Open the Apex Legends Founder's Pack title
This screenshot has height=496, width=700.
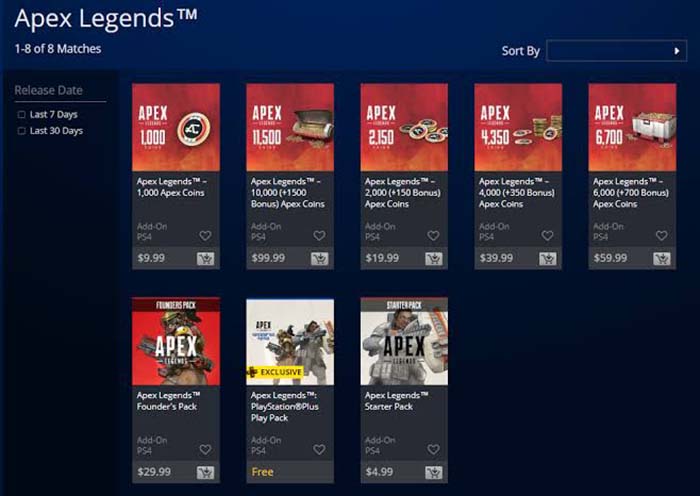tap(168, 401)
